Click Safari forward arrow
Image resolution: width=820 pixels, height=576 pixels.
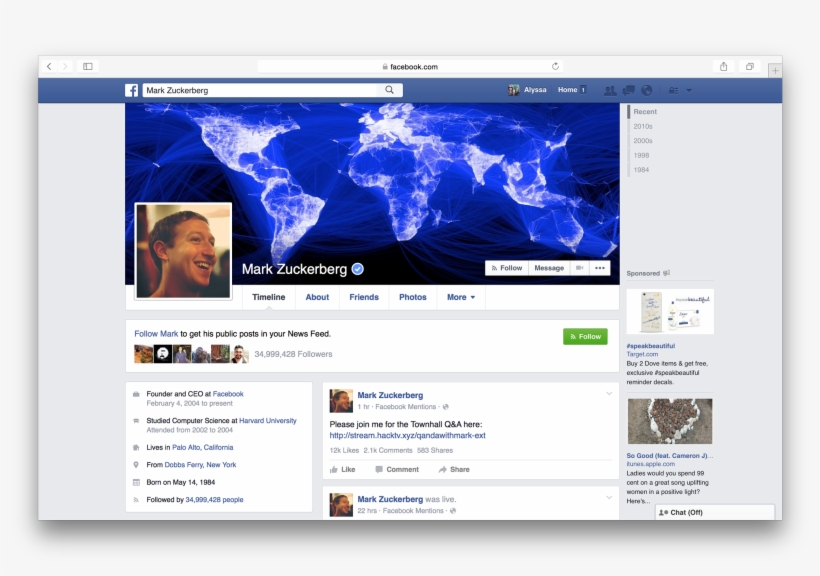tap(65, 66)
